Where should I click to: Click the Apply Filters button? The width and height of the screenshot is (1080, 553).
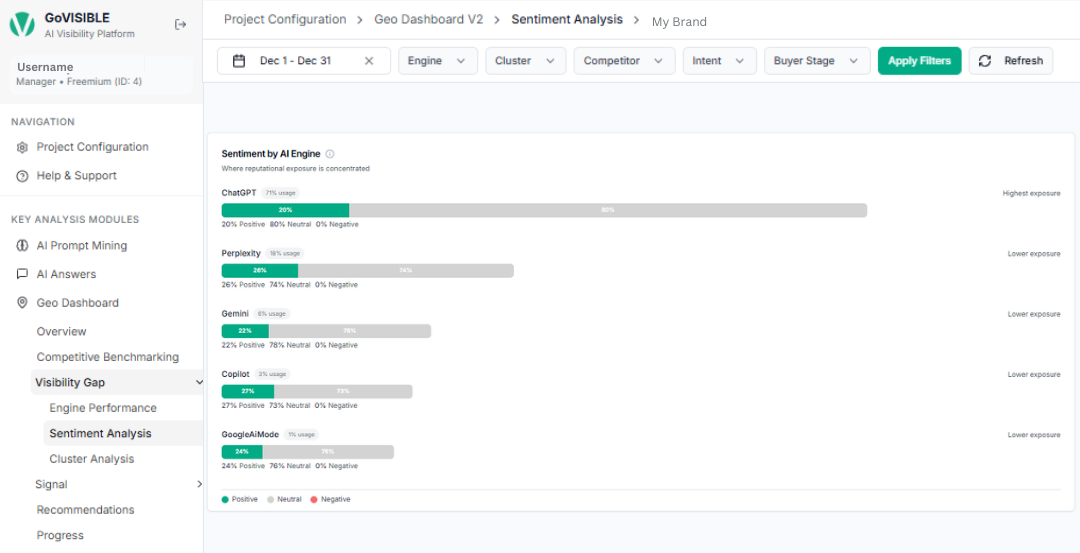tap(920, 61)
